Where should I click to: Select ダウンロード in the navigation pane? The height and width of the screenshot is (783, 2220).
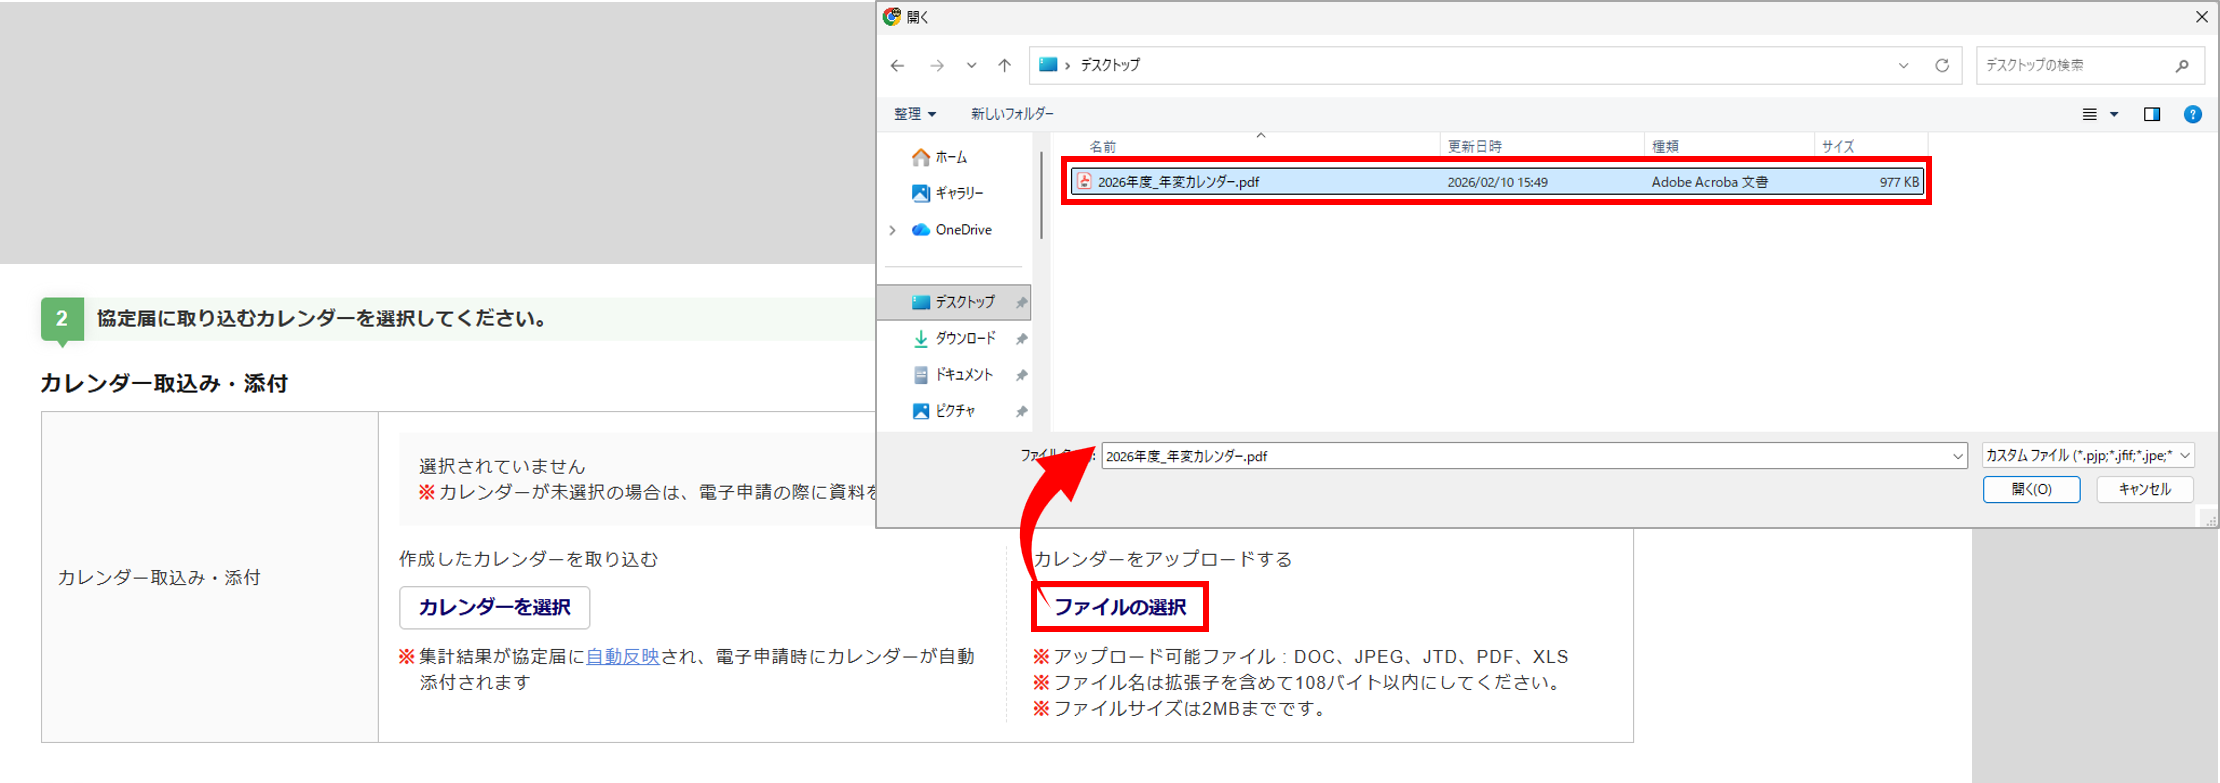click(x=964, y=339)
